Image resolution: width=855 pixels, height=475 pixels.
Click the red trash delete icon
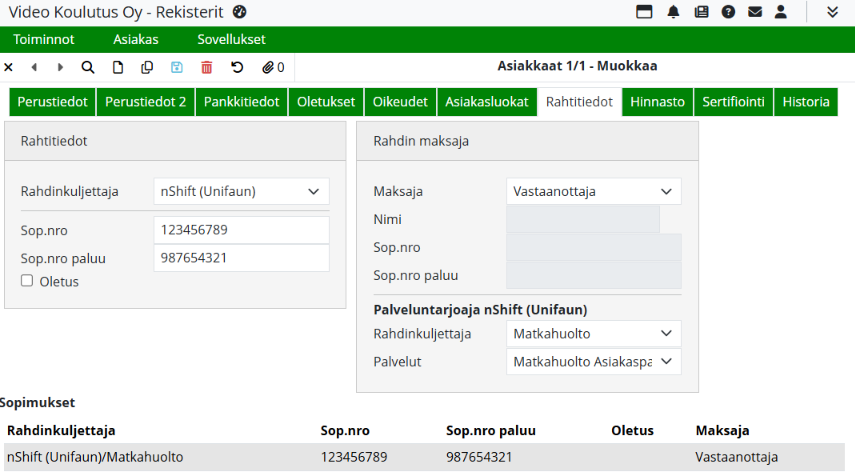click(207, 67)
